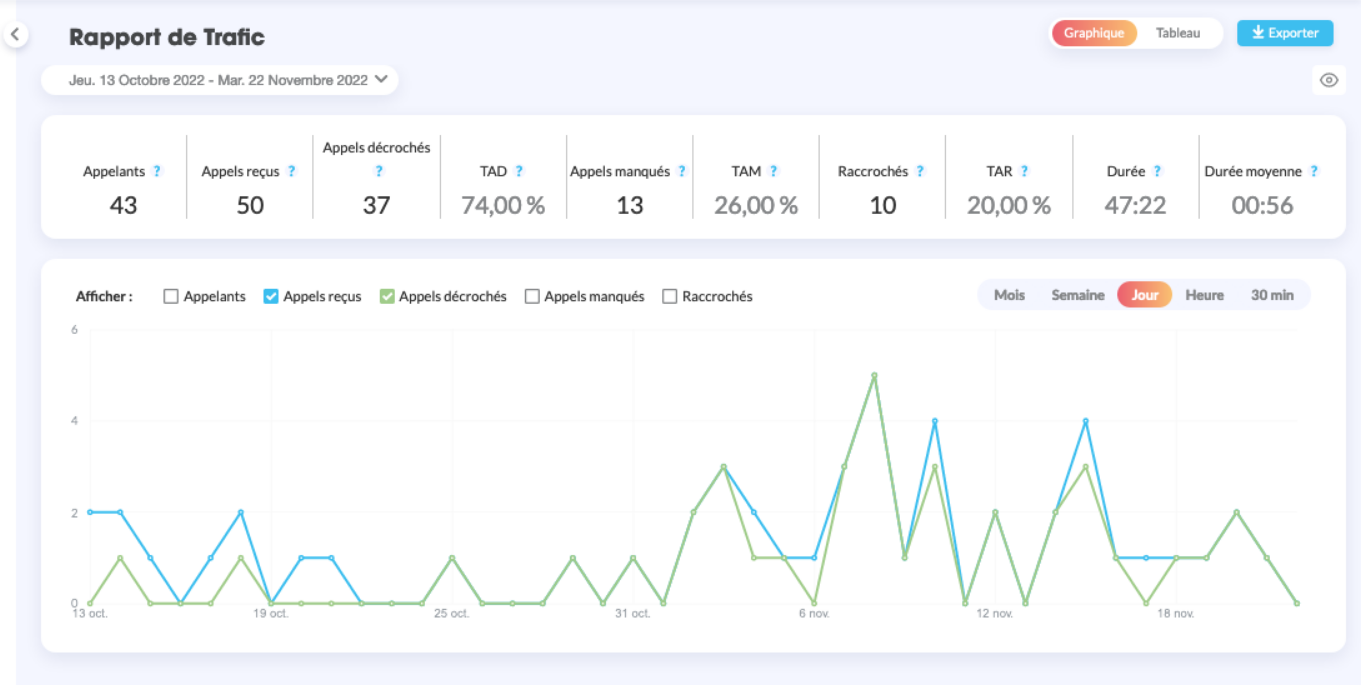Enable the Appelants checkbox
The height and width of the screenshot is (685, 1361).
(x=171, y=296)
